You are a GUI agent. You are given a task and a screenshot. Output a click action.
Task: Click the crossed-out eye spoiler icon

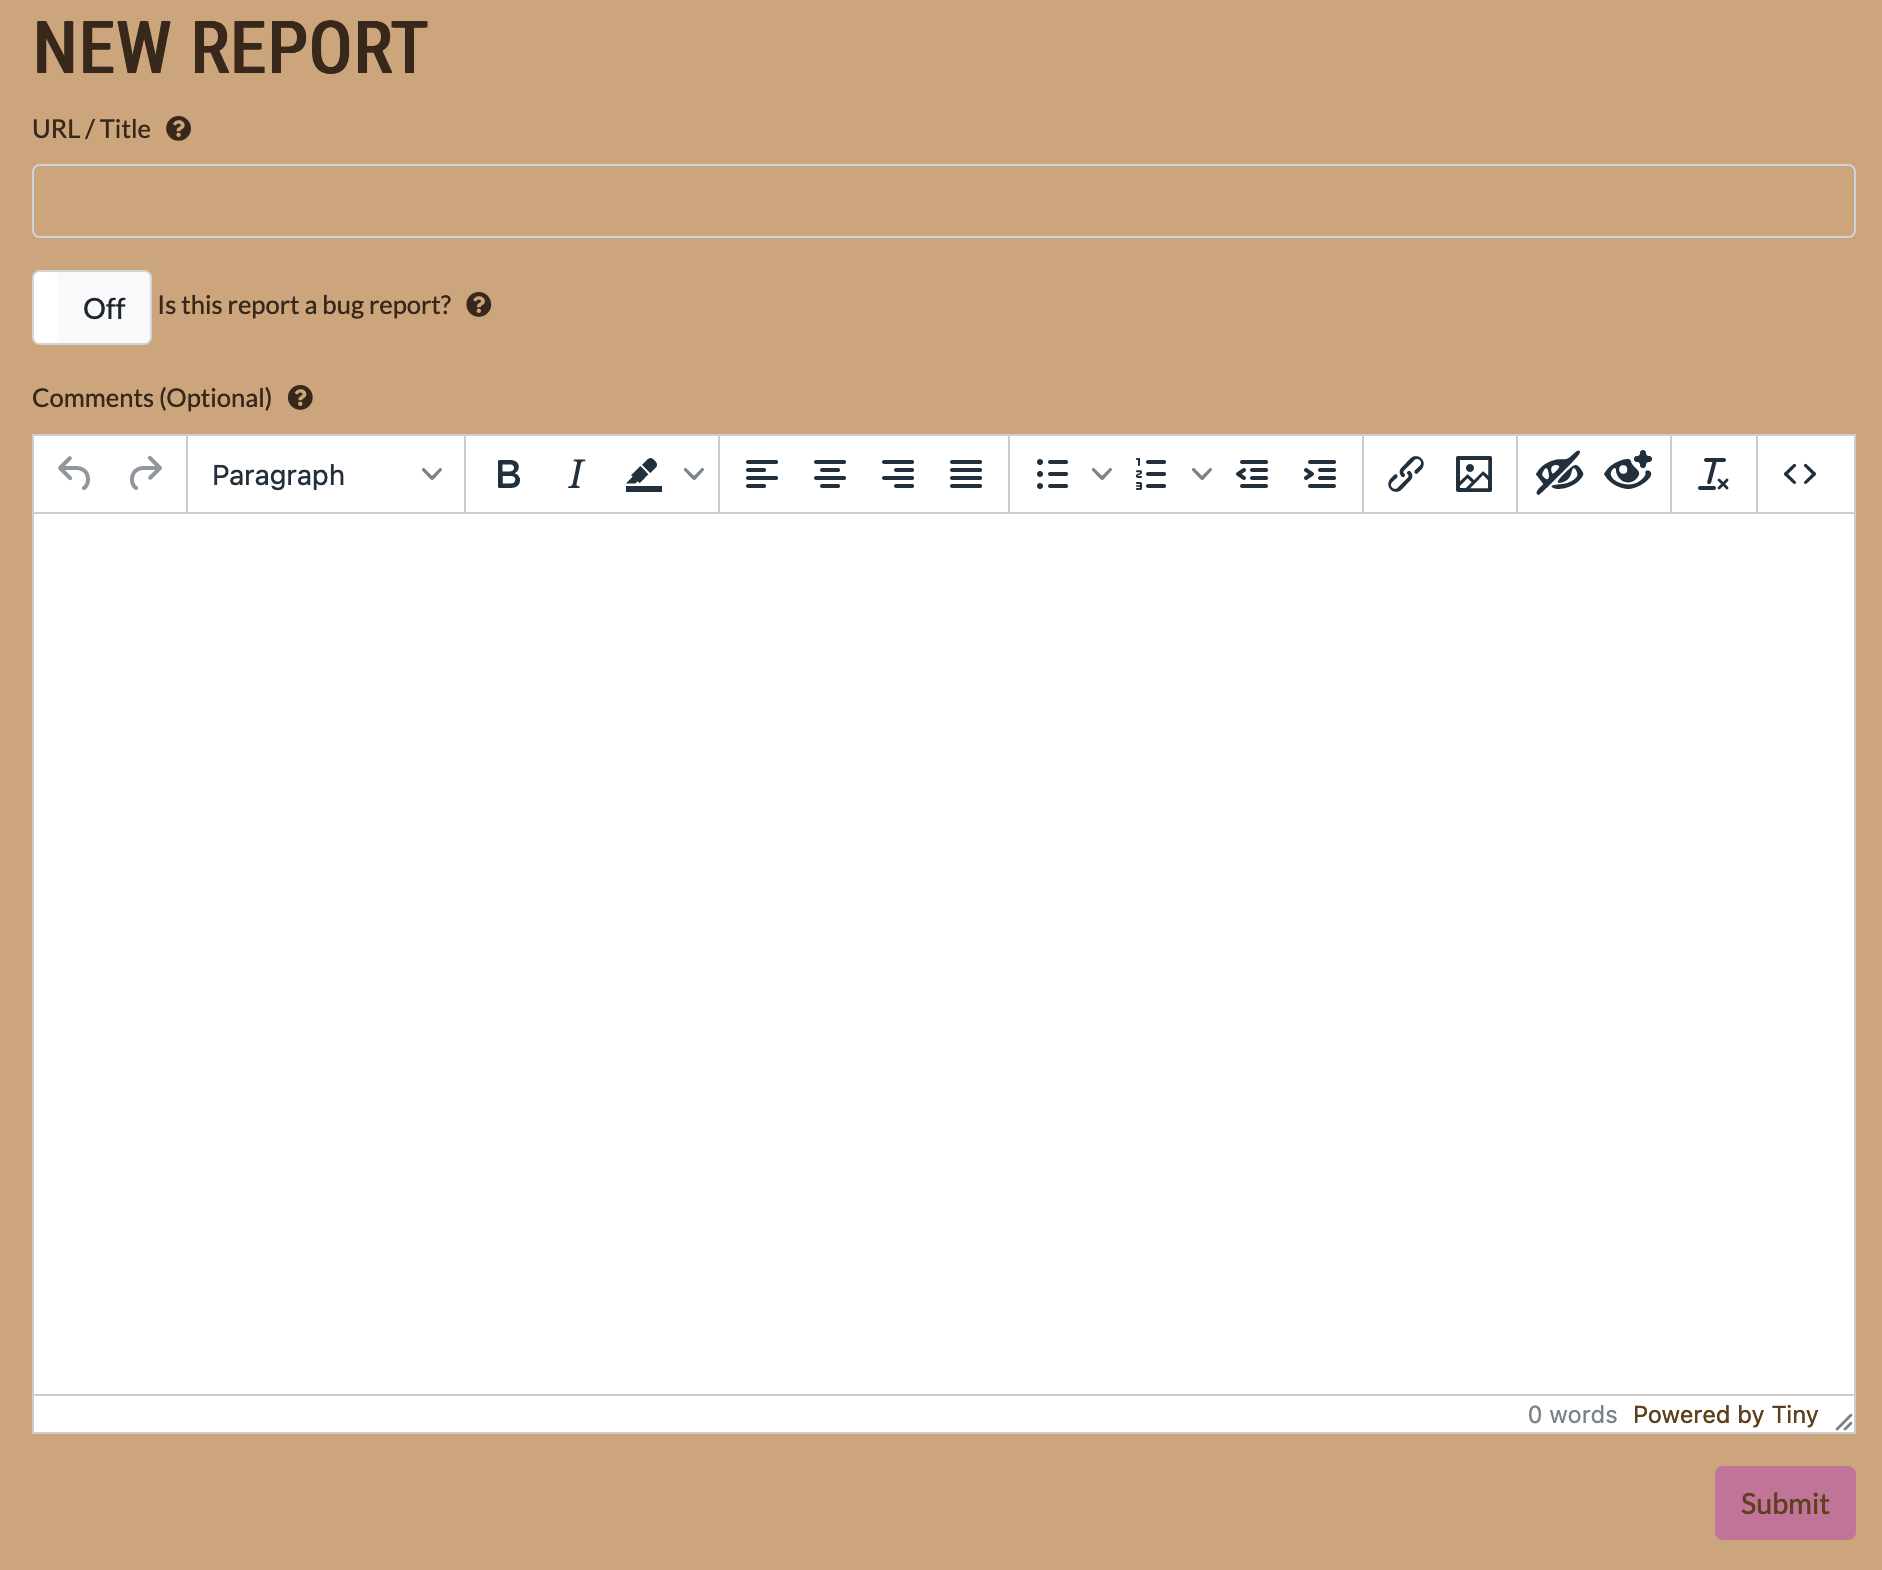(1559, 473)
